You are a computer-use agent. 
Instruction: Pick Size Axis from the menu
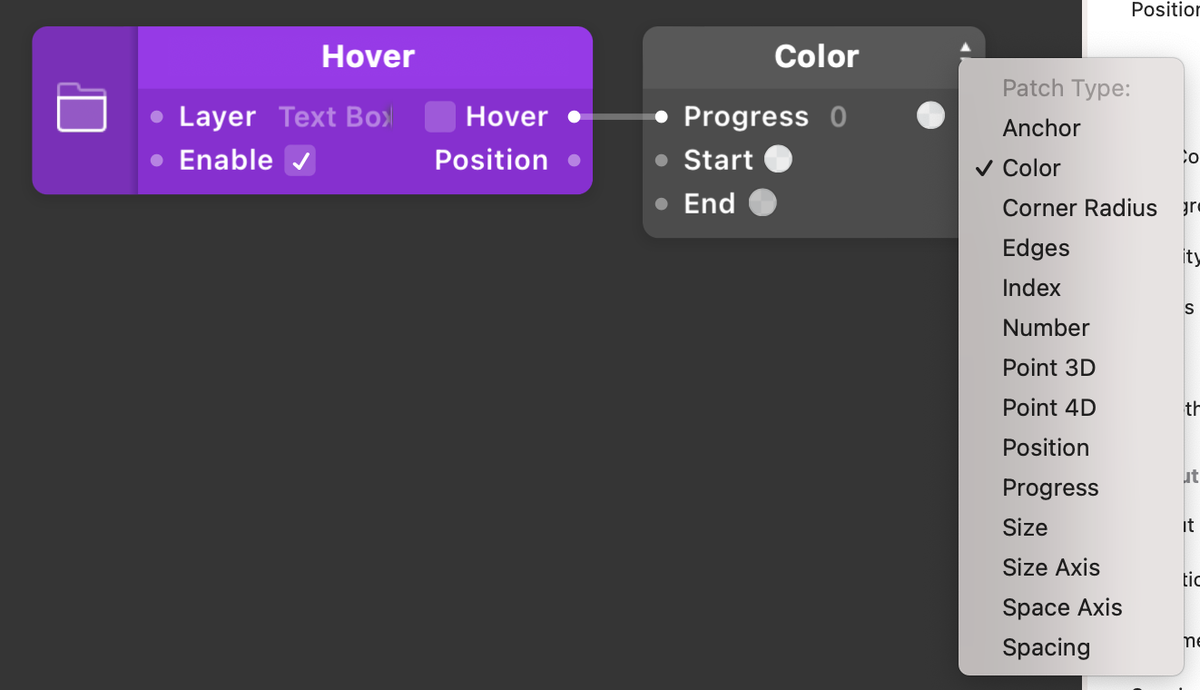[1050, 568]
